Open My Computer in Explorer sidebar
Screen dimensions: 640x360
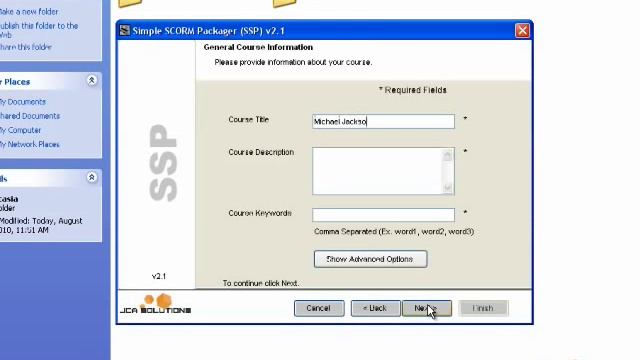20,130
